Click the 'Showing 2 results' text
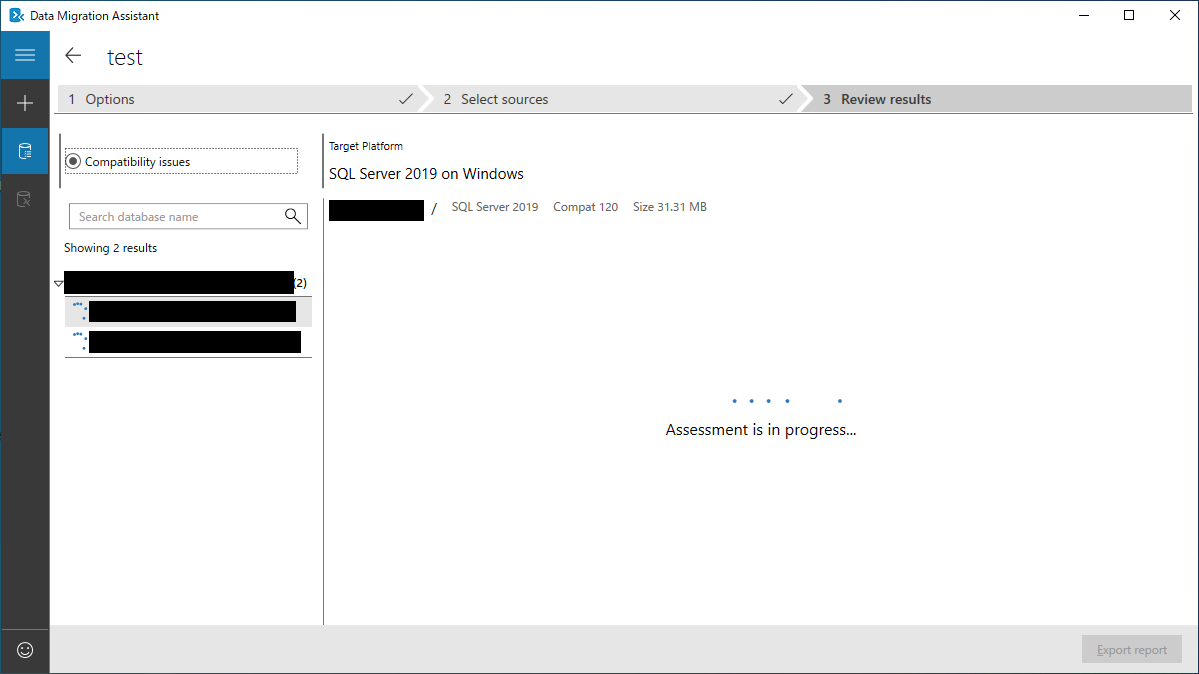1199x674 pixels. pyautogui.click(x=110, y=248)
